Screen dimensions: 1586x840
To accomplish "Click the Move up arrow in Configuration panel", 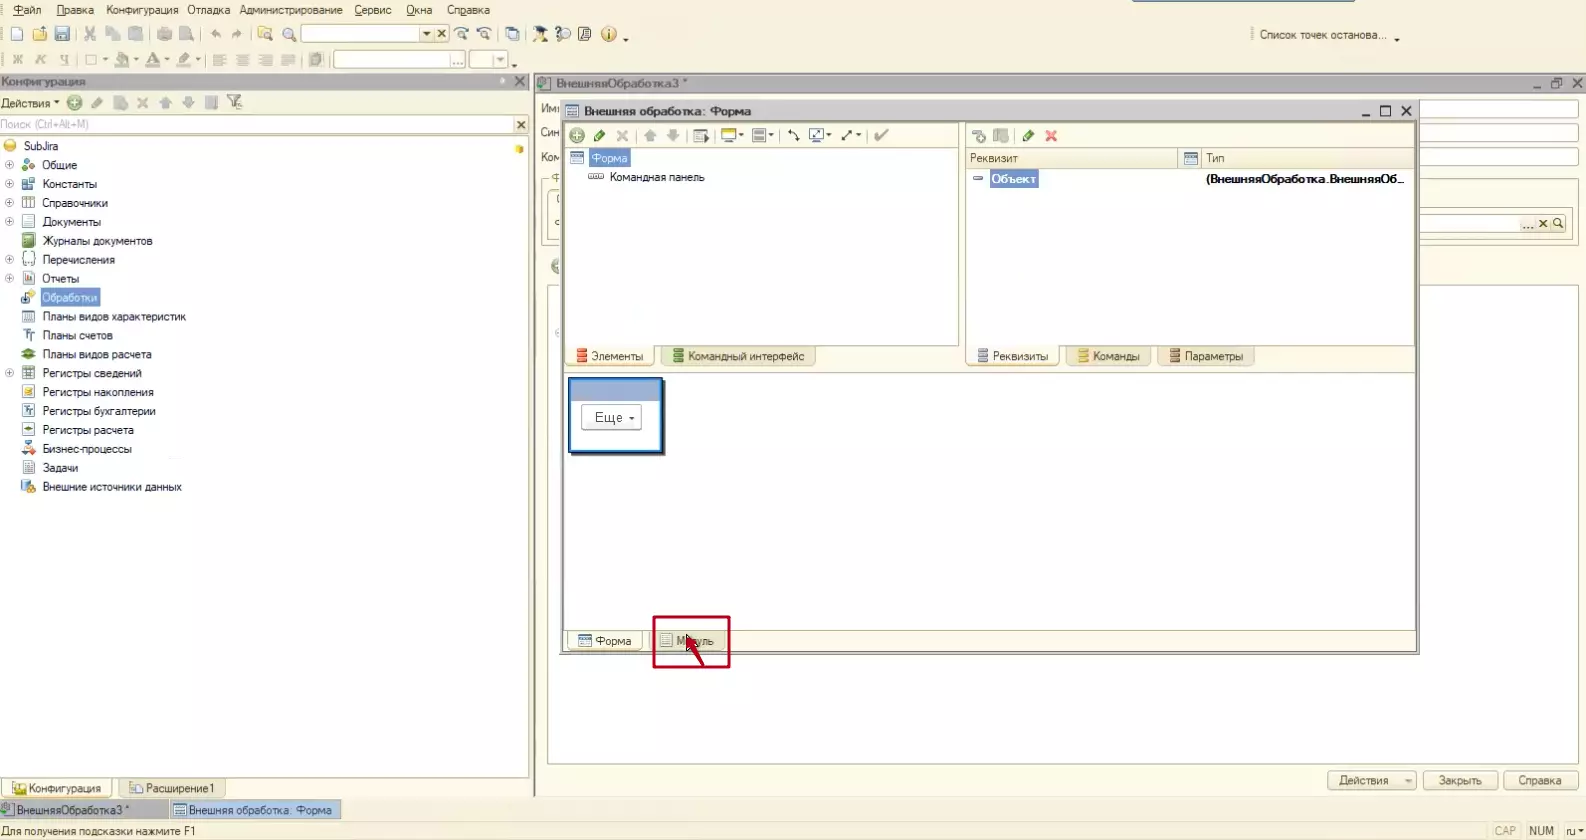I will [x=166, y=102].
